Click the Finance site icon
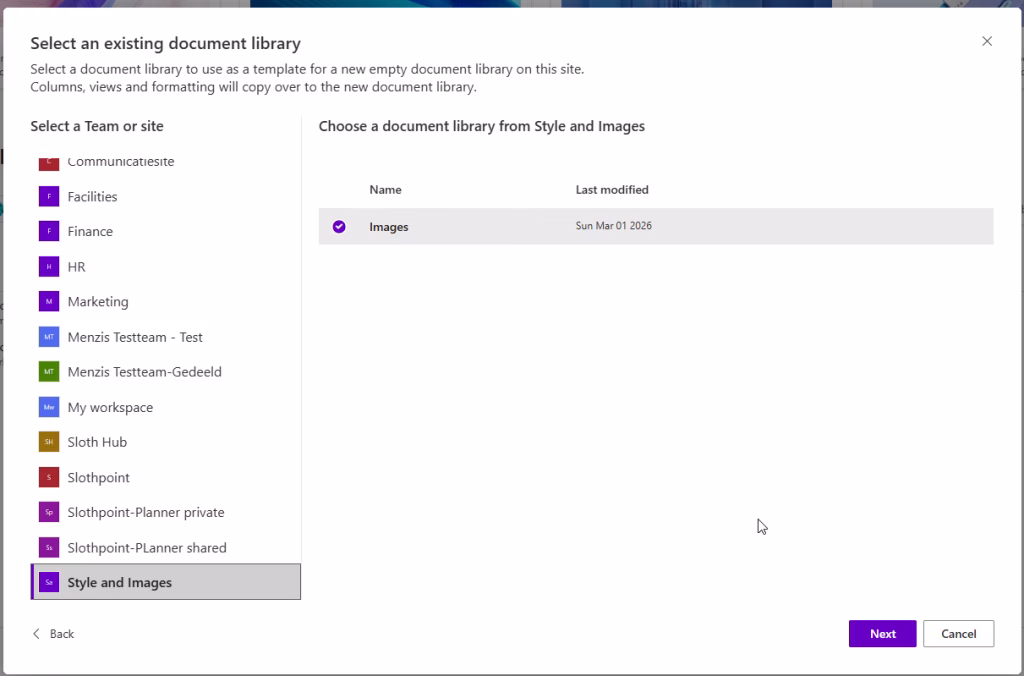Viewport: 1024px width, 676px height. 49,232
